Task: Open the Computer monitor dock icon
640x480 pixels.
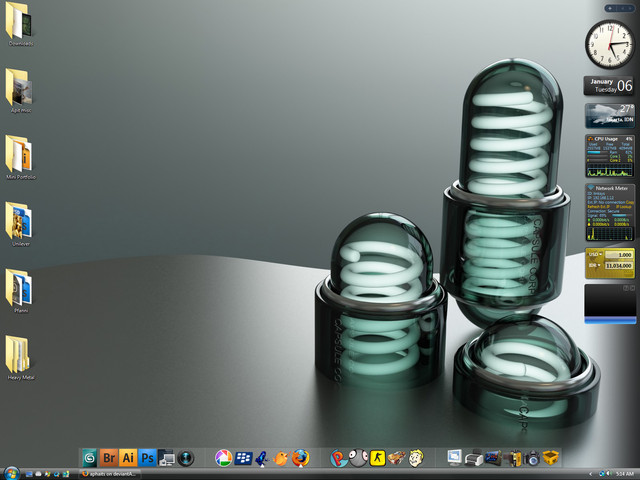Action: 454,458
